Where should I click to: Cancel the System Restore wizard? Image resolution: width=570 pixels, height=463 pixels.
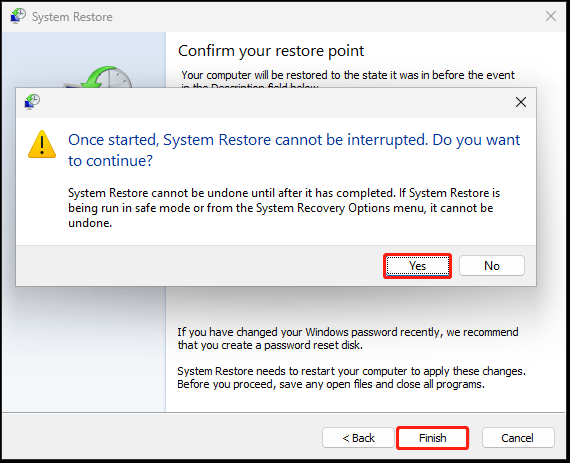[x=518, y=438]
